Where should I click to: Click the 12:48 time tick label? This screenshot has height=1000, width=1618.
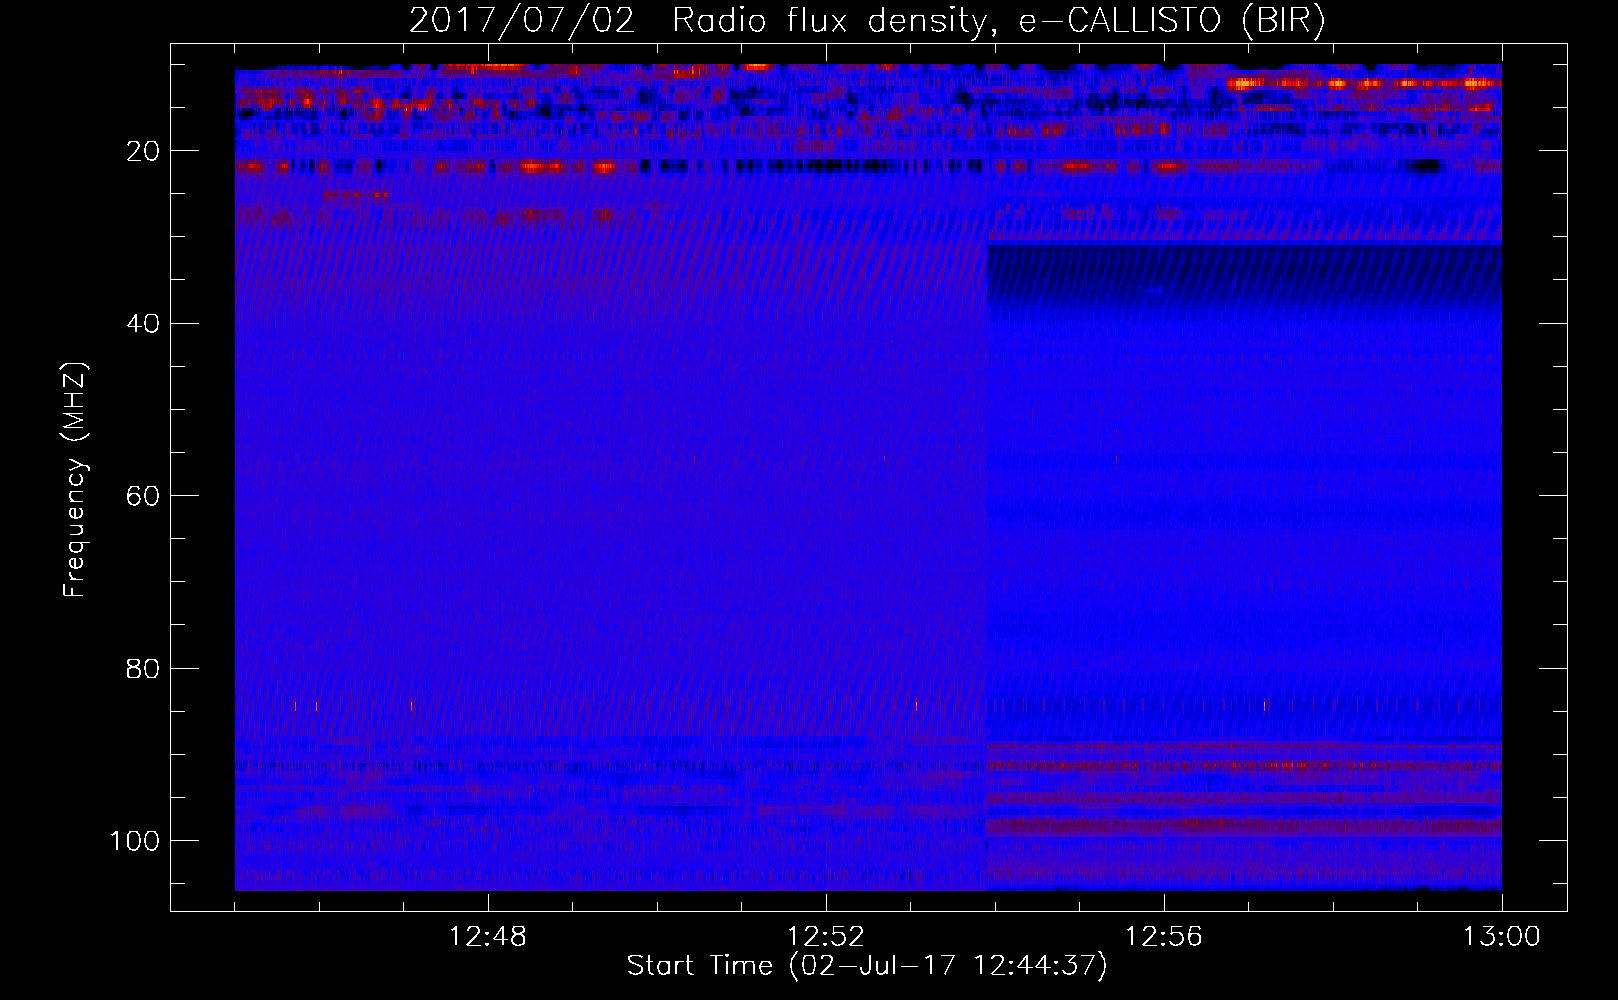[x=488, y=937]
